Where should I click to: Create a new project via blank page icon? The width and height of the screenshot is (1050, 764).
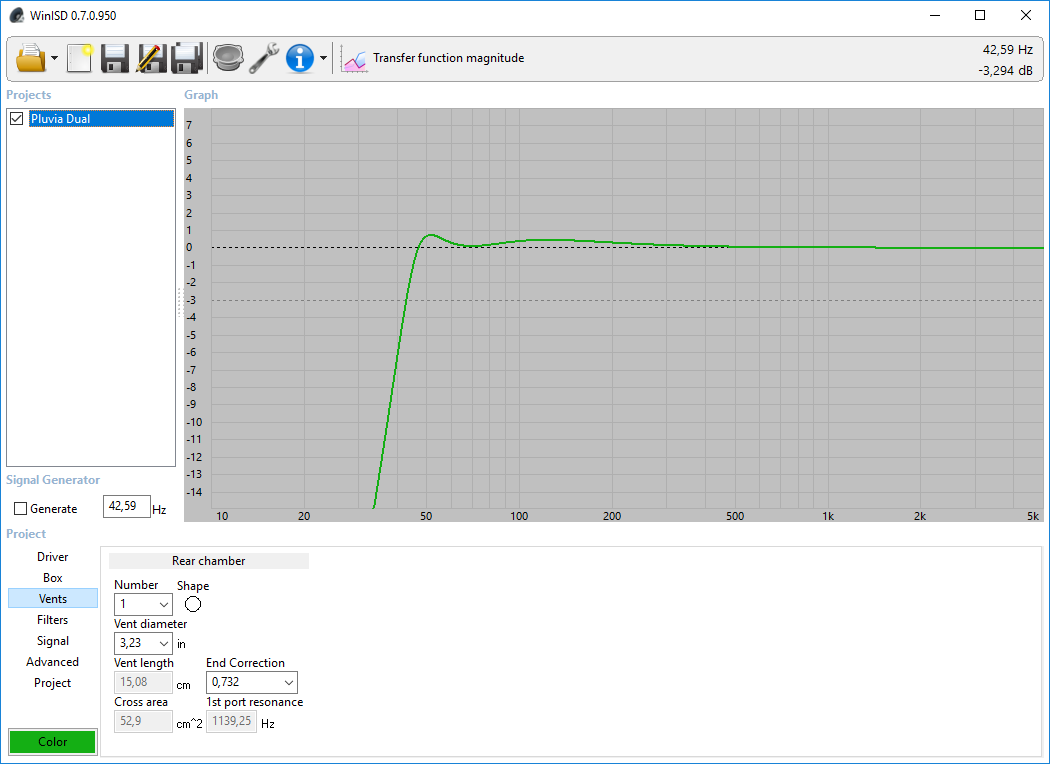point(80,58)
